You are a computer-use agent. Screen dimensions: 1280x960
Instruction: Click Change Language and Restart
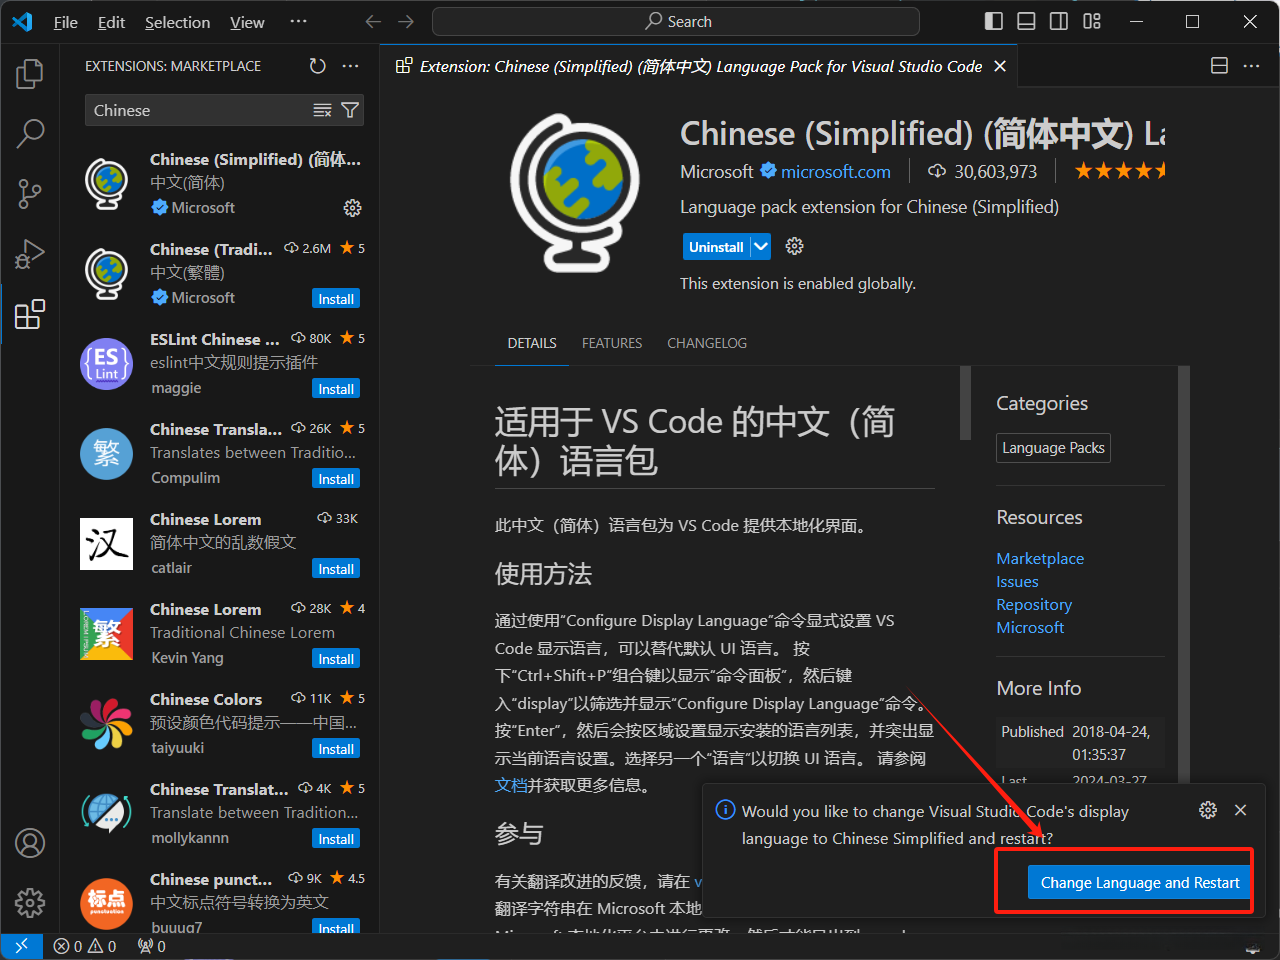1140,883
